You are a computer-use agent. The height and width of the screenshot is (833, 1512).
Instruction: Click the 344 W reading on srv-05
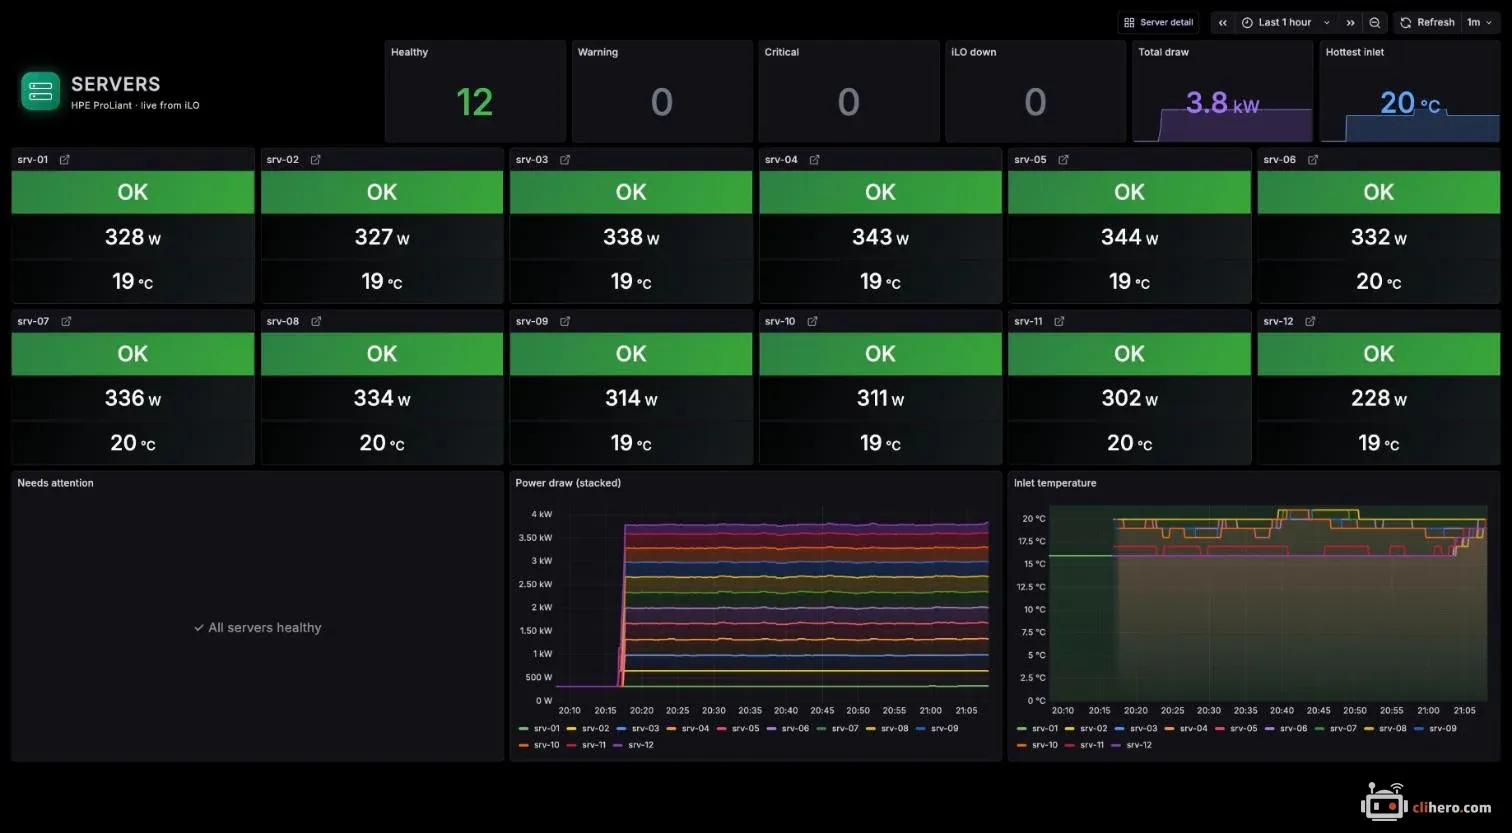1129,237
